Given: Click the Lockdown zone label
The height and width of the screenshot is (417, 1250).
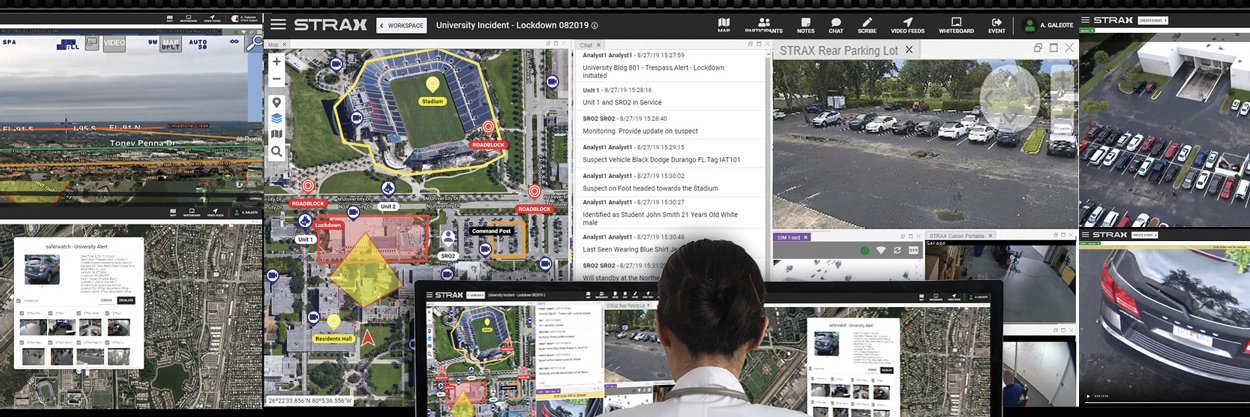Looking at the screenshot, I should tap(330, 226).
